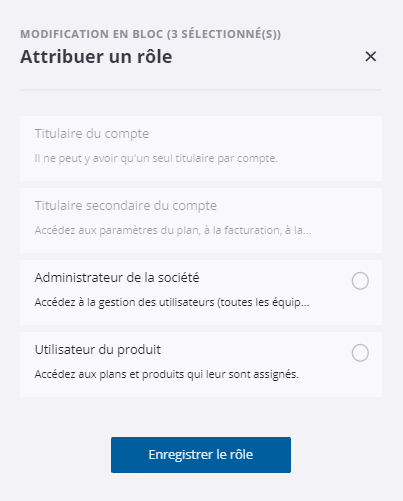Click the Modification en bloc selection count label

pyautogui.click(x=150, y=34)
